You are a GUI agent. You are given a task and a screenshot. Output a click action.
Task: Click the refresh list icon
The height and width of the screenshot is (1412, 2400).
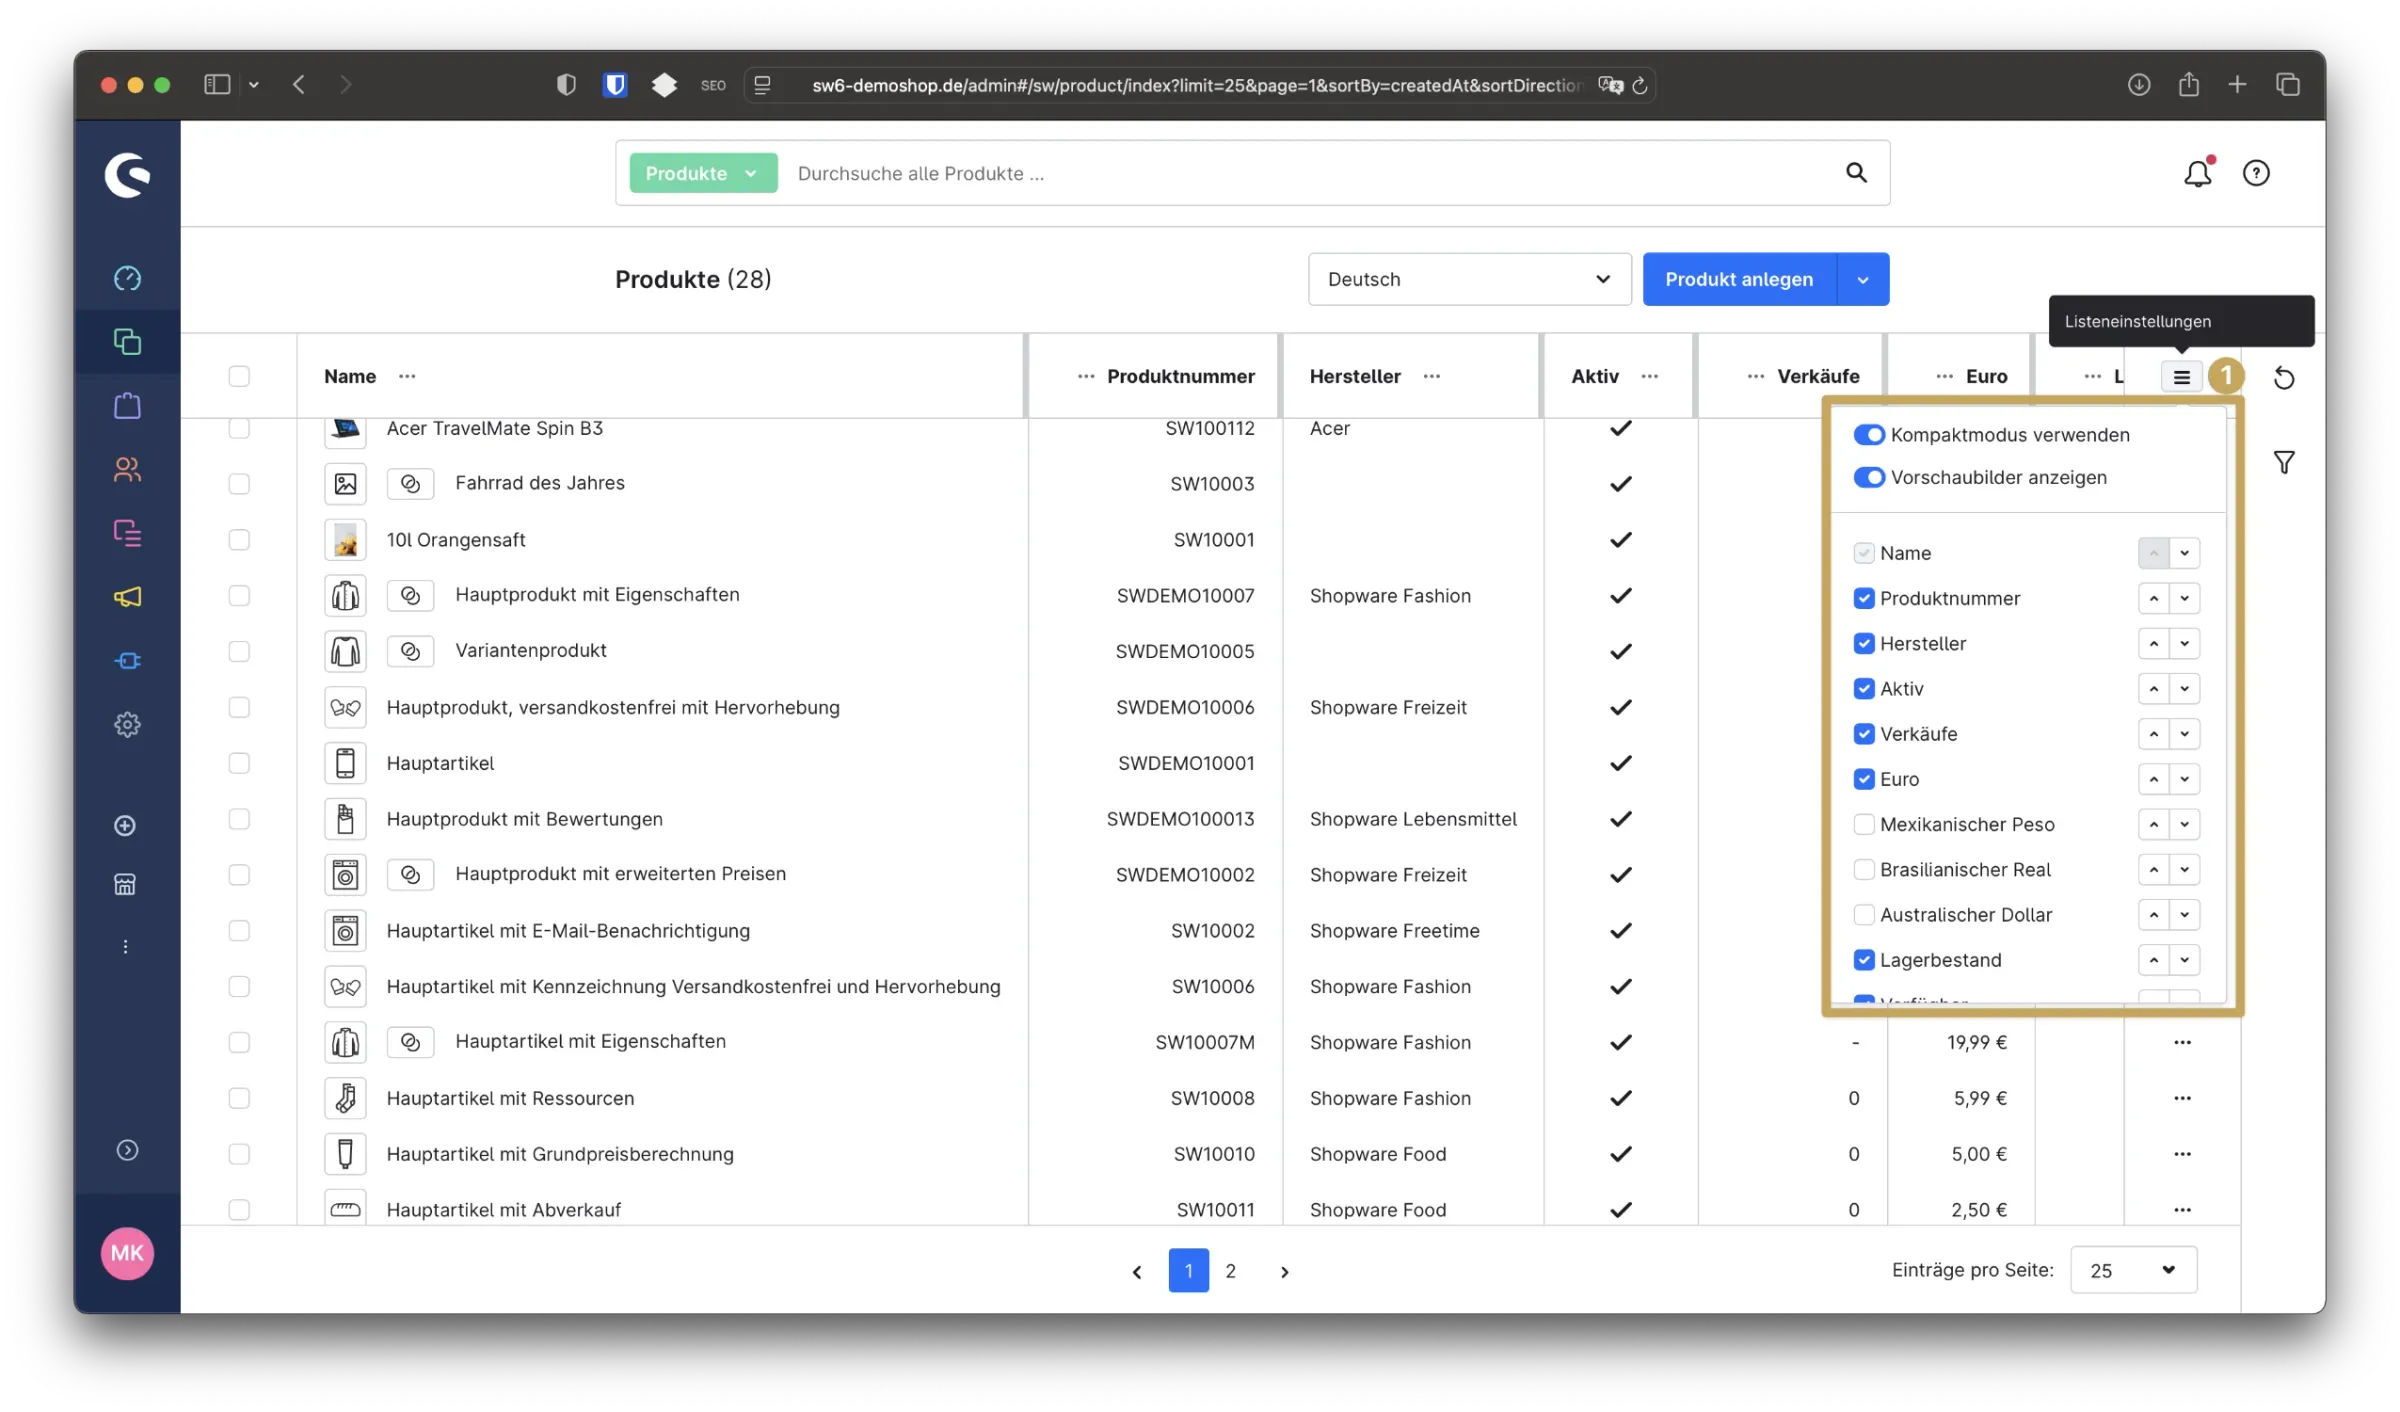click(2284, 378)
